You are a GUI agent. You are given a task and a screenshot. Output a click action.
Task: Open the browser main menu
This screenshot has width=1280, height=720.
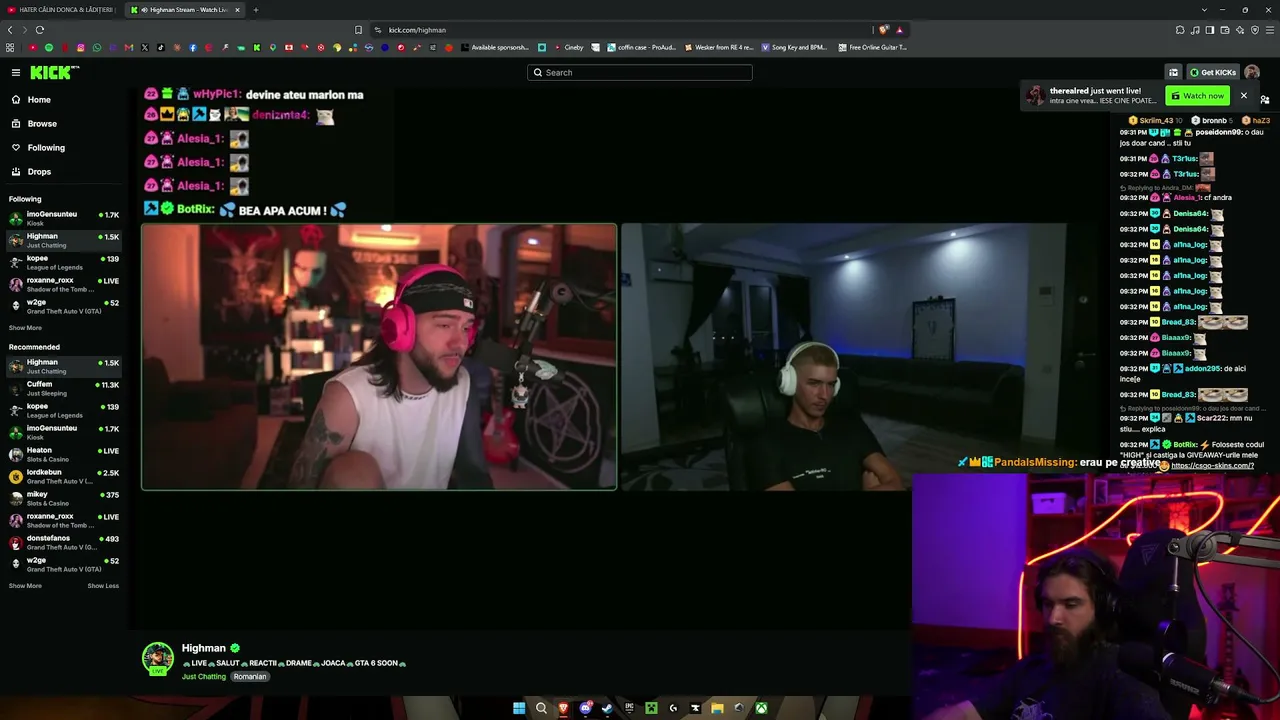(x=1269, y=30)
